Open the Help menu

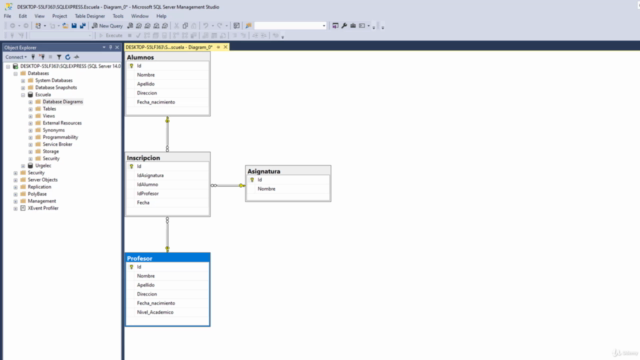tap(161, 16)
